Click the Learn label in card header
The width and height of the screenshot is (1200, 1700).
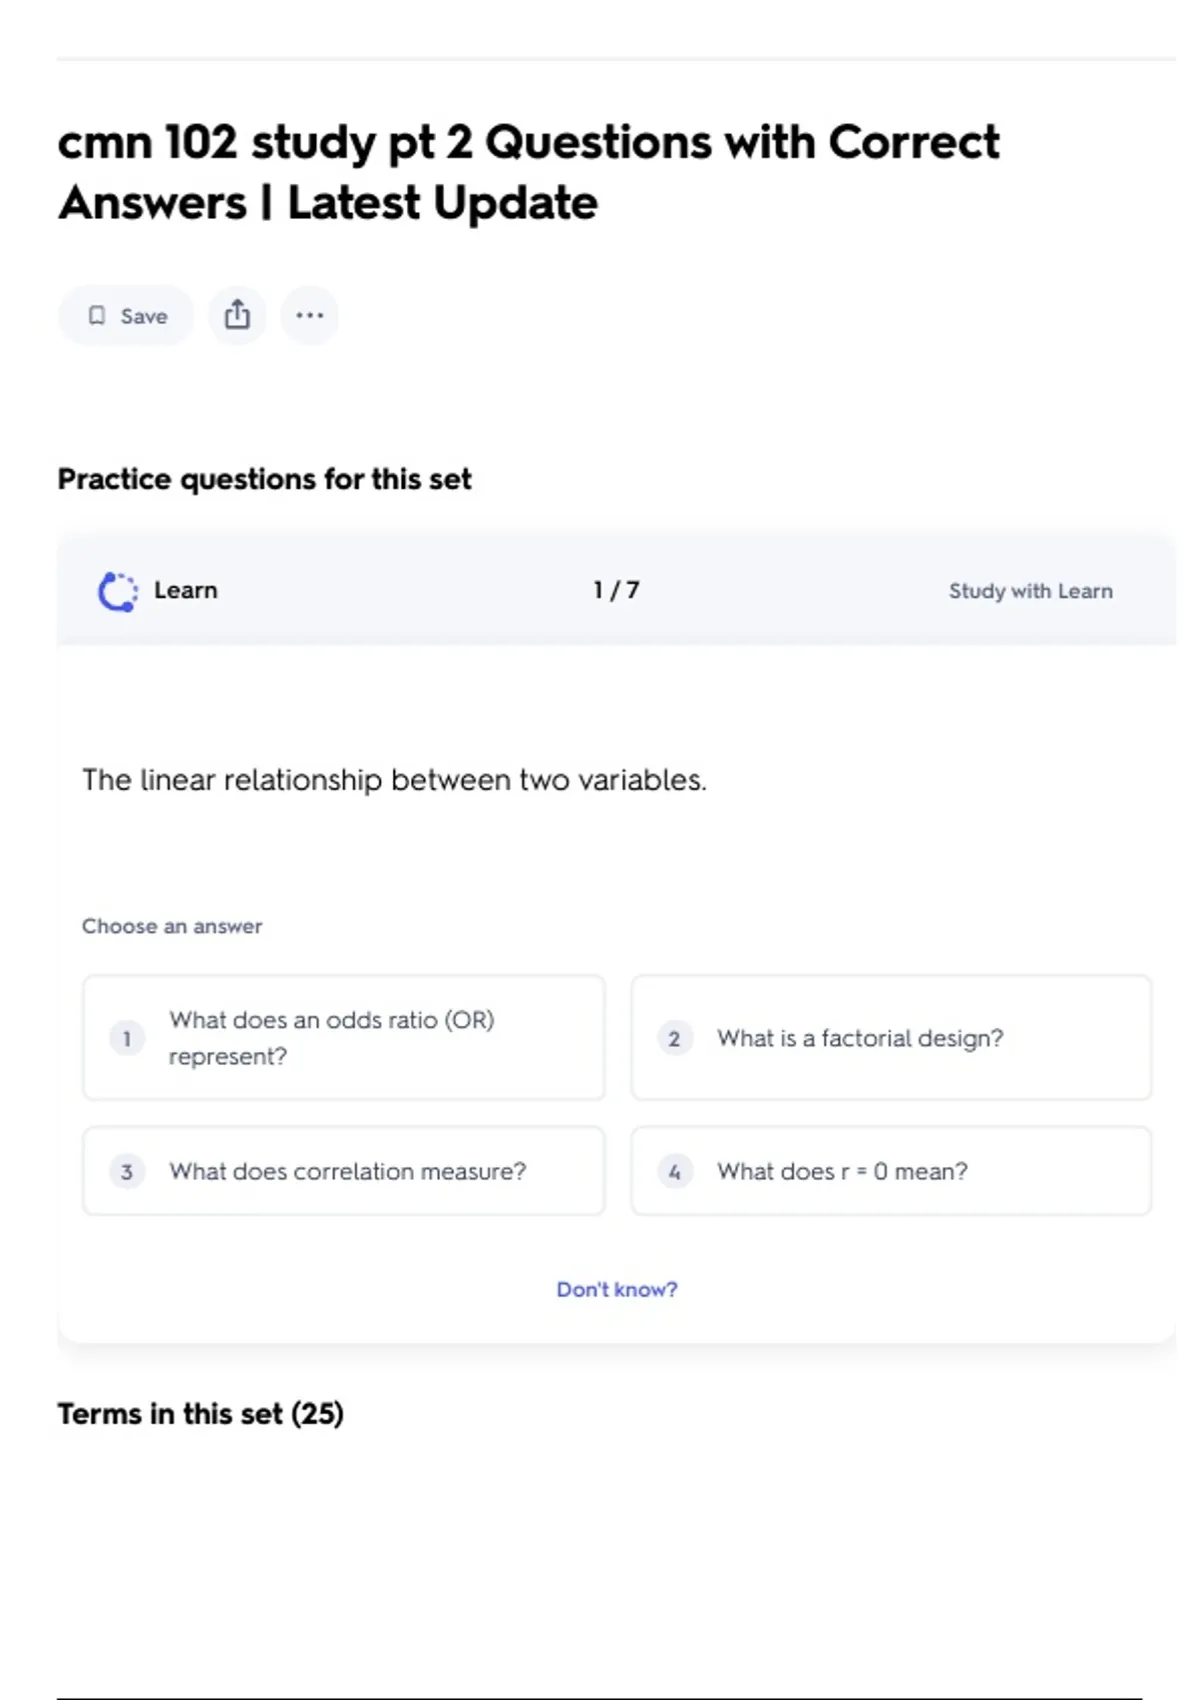click(x=185, y=590)
